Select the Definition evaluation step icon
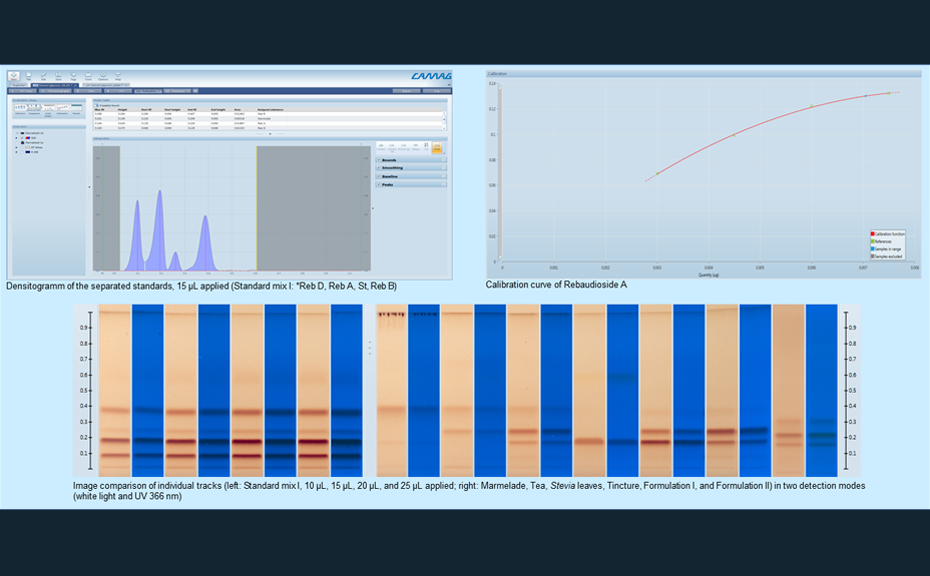The height and width of the screenshot is (576, 930). (20, 108)
